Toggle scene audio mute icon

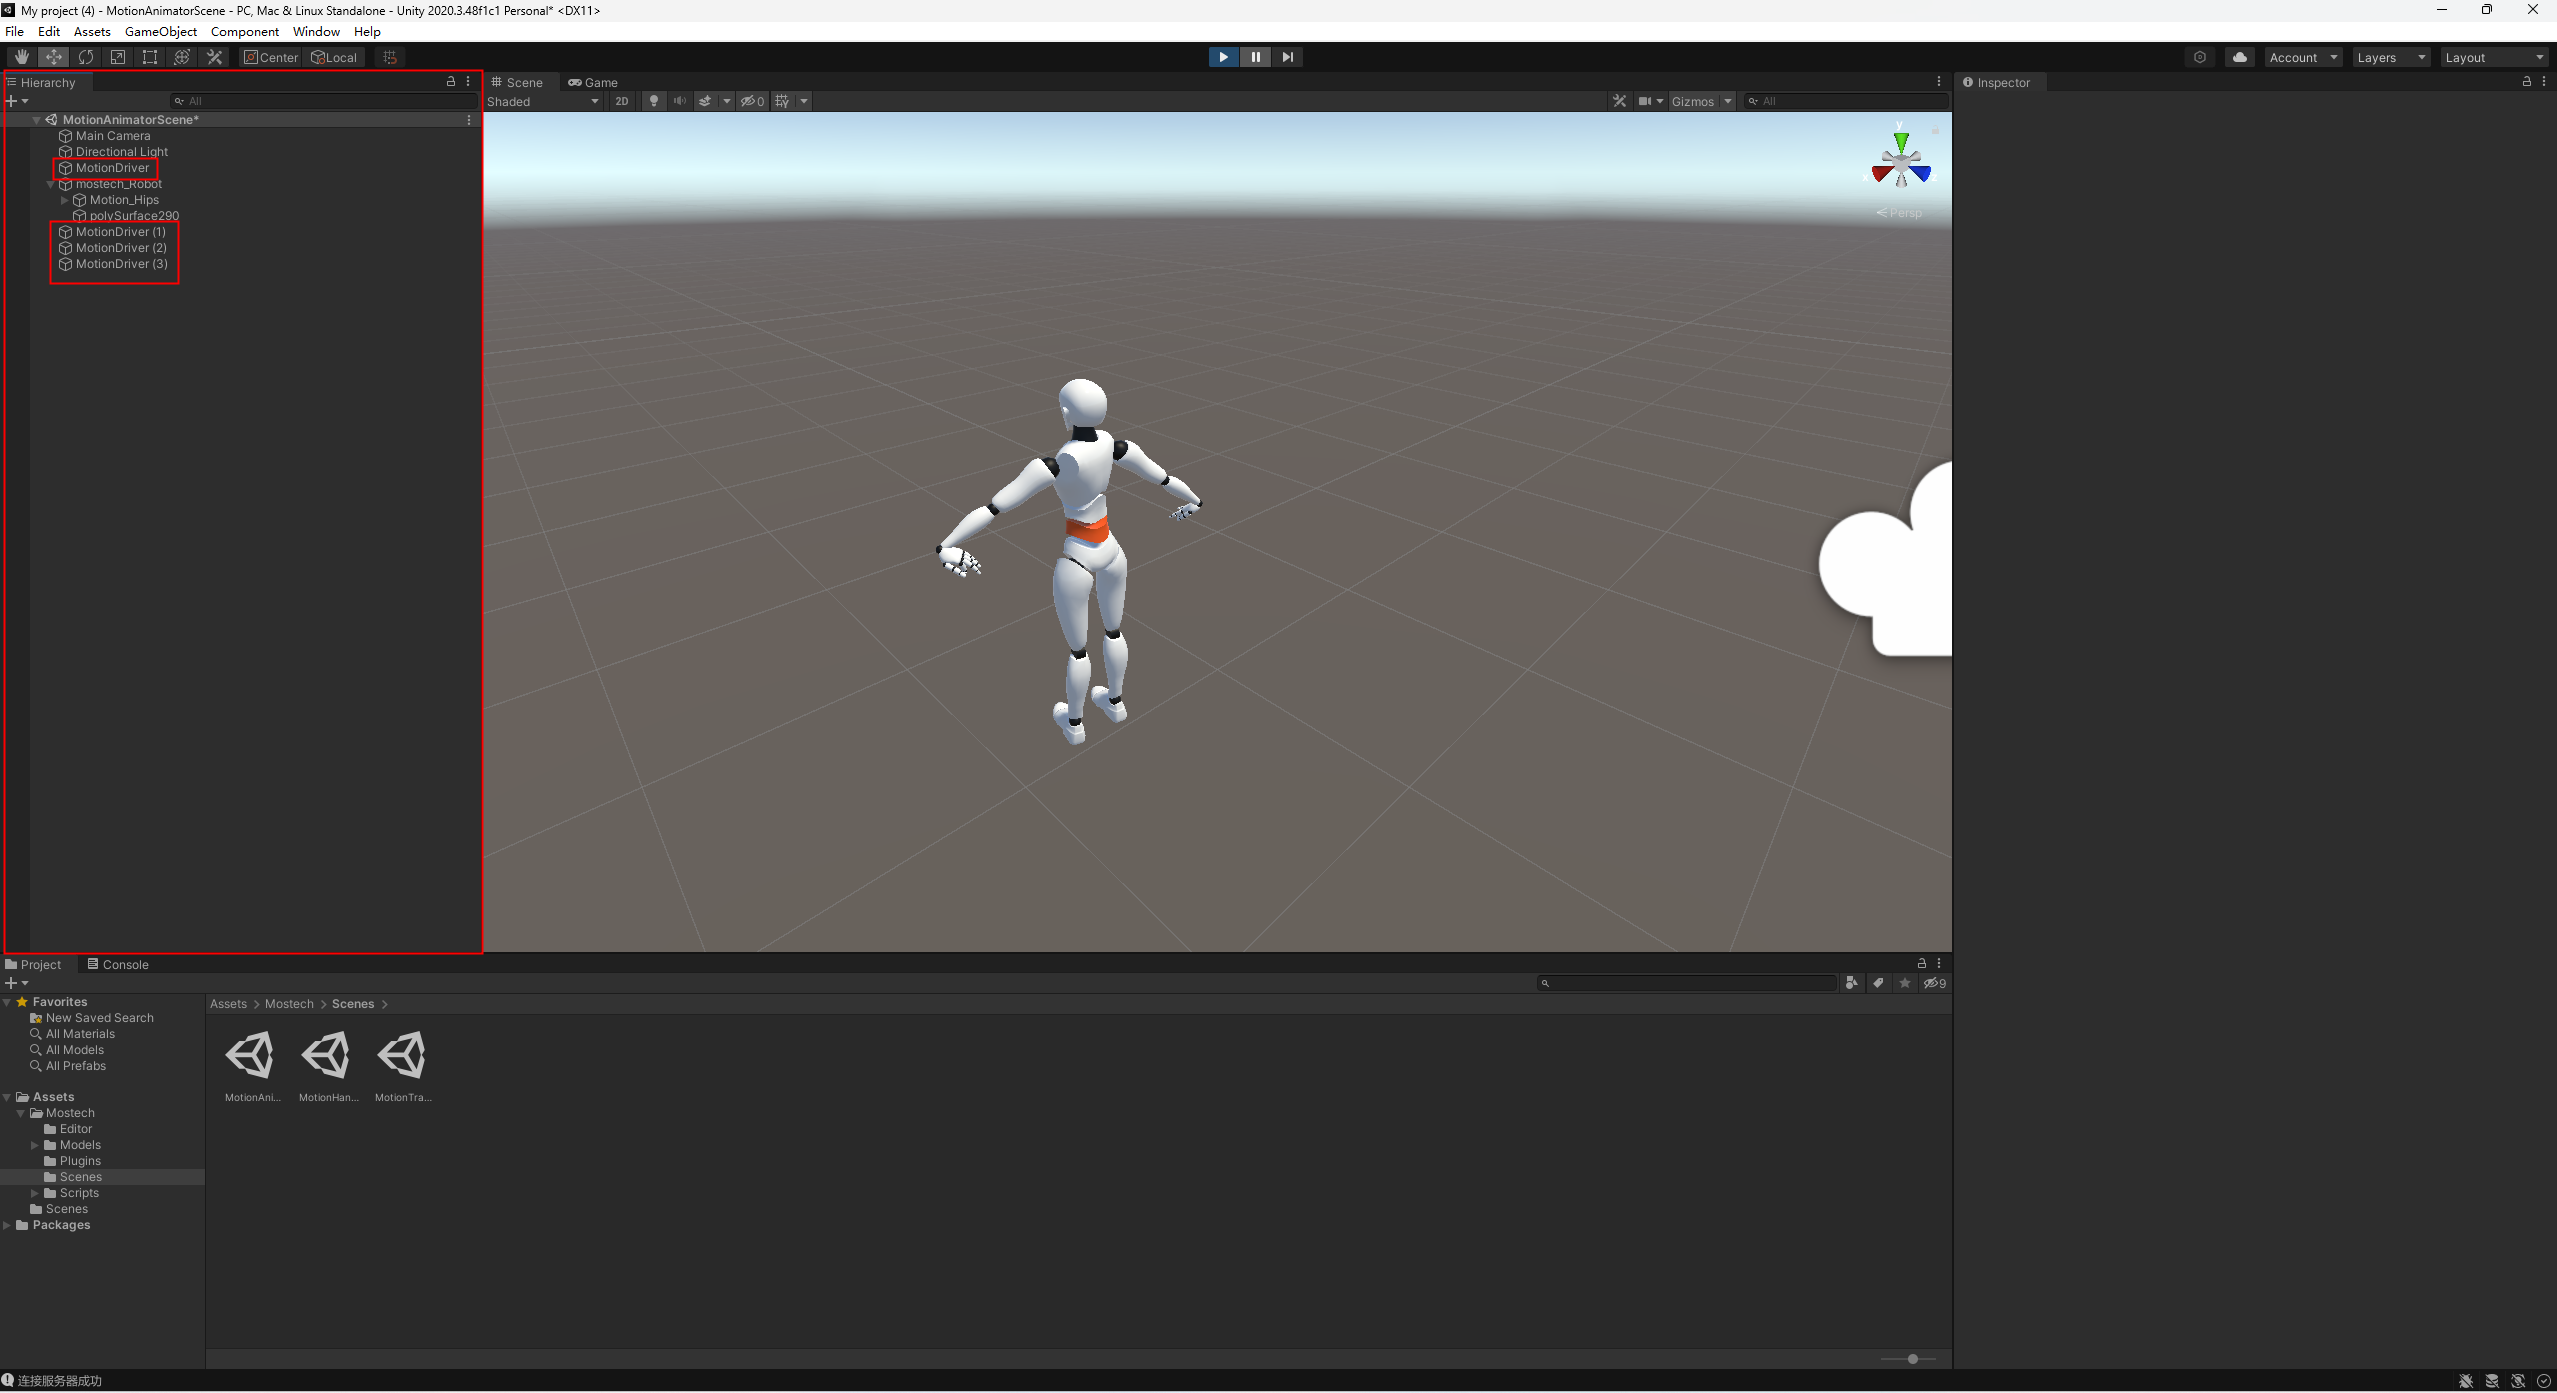(x=680, y=101)
